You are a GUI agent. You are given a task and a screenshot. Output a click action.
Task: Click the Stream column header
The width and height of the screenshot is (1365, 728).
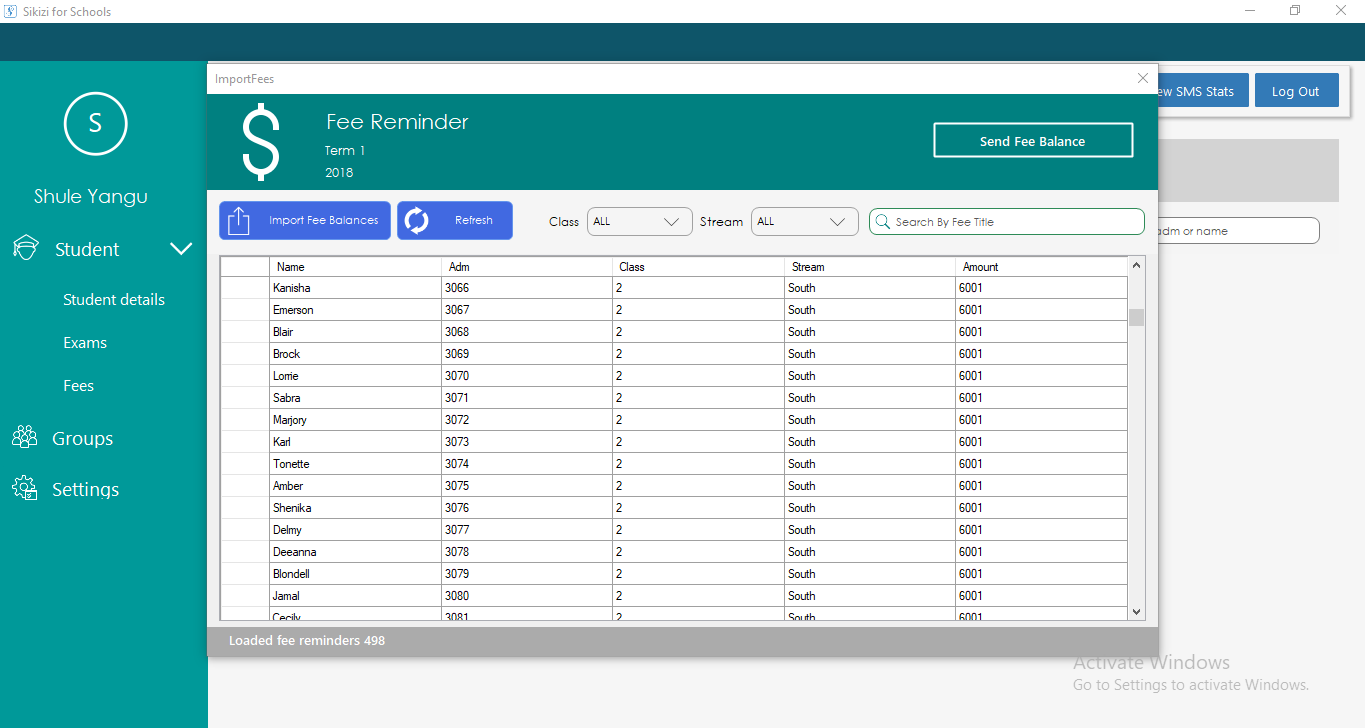[870, 267]
